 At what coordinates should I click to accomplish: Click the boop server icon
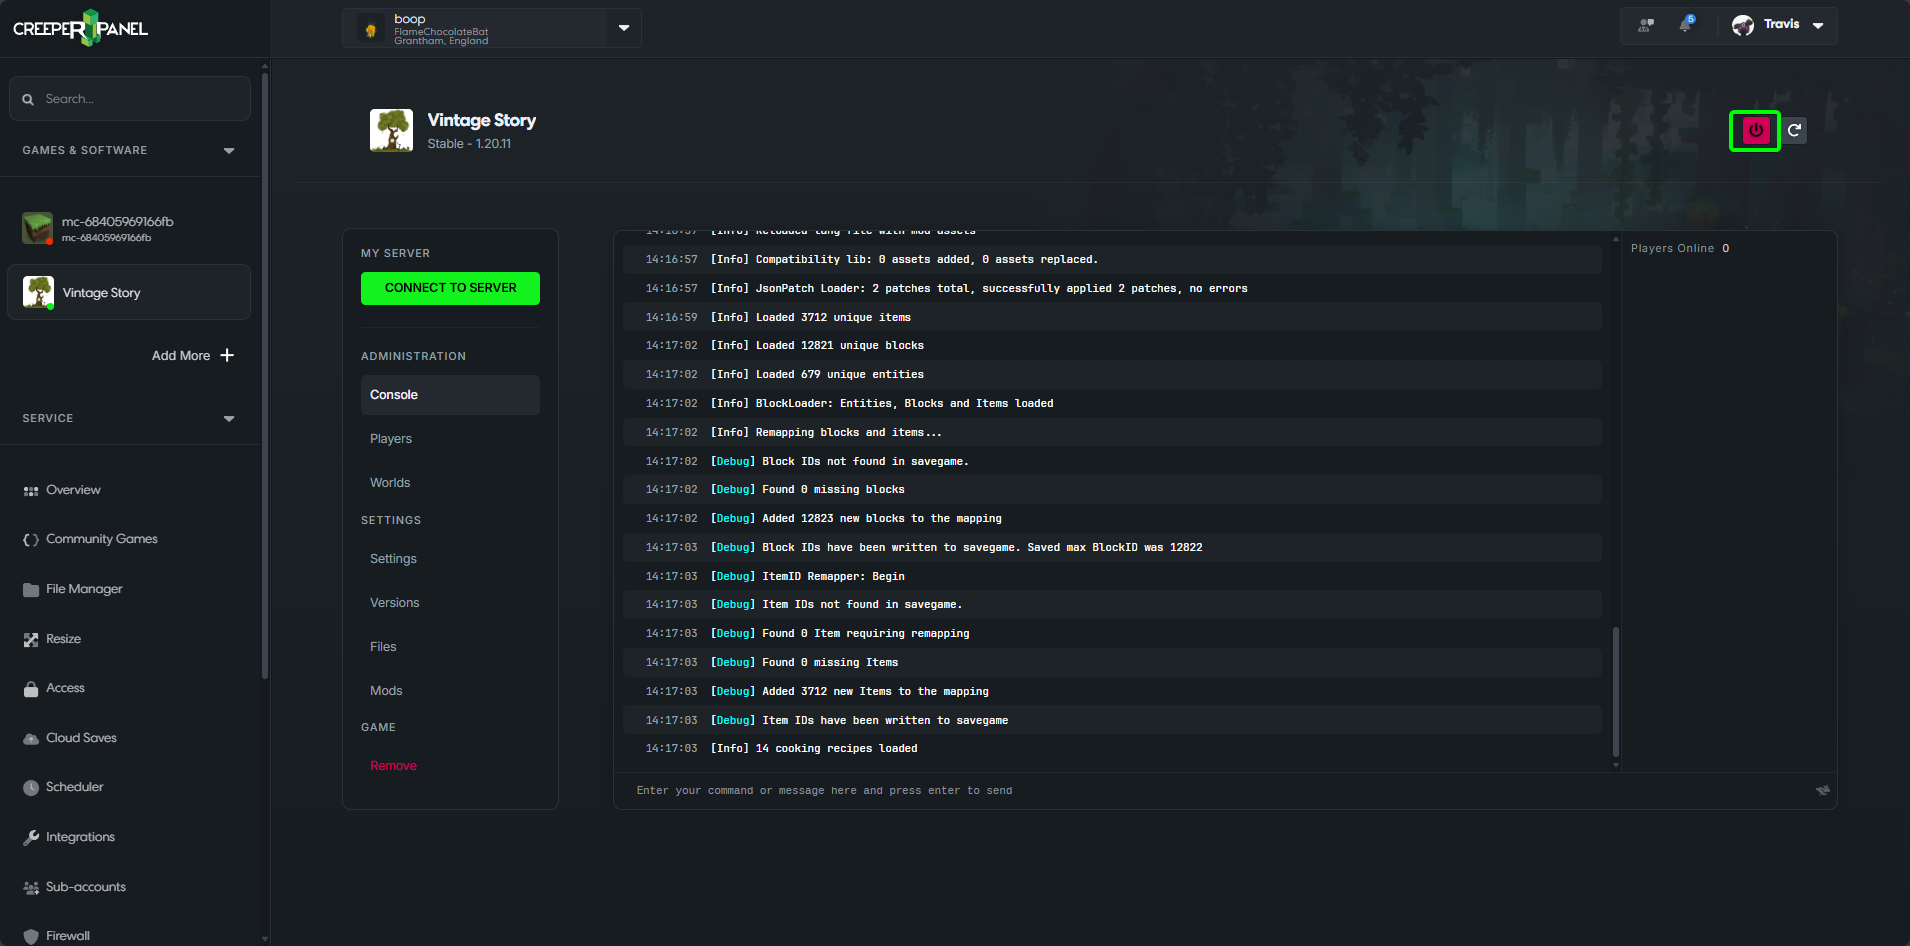click(371, 29)
